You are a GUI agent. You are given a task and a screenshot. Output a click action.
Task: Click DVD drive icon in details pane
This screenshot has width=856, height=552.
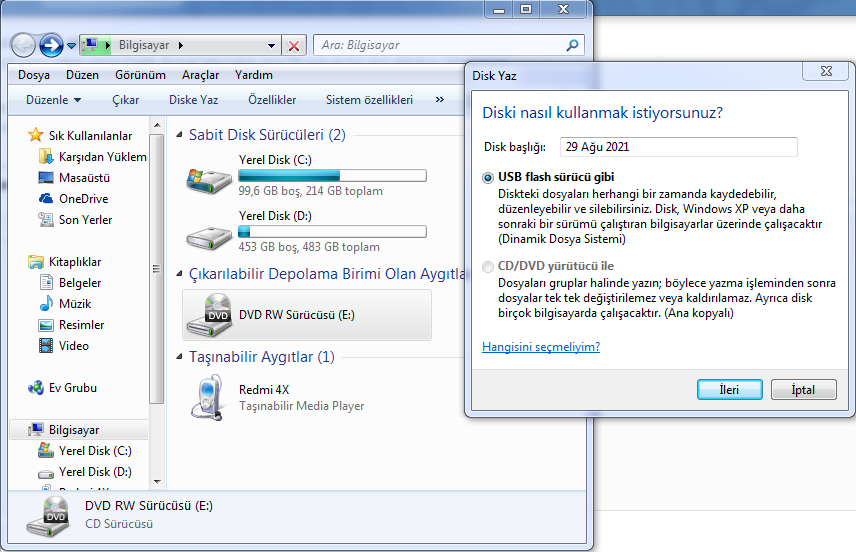click(x=48, y=516)
